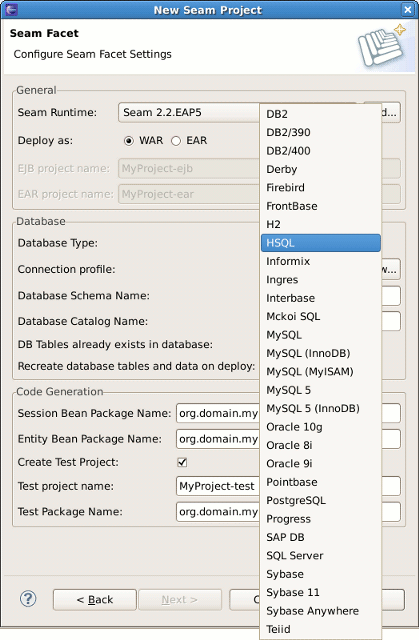Select MySQL (MyISAM) database type
The width and height of the screenshot is (419, 640).
[x=321, y=371]
